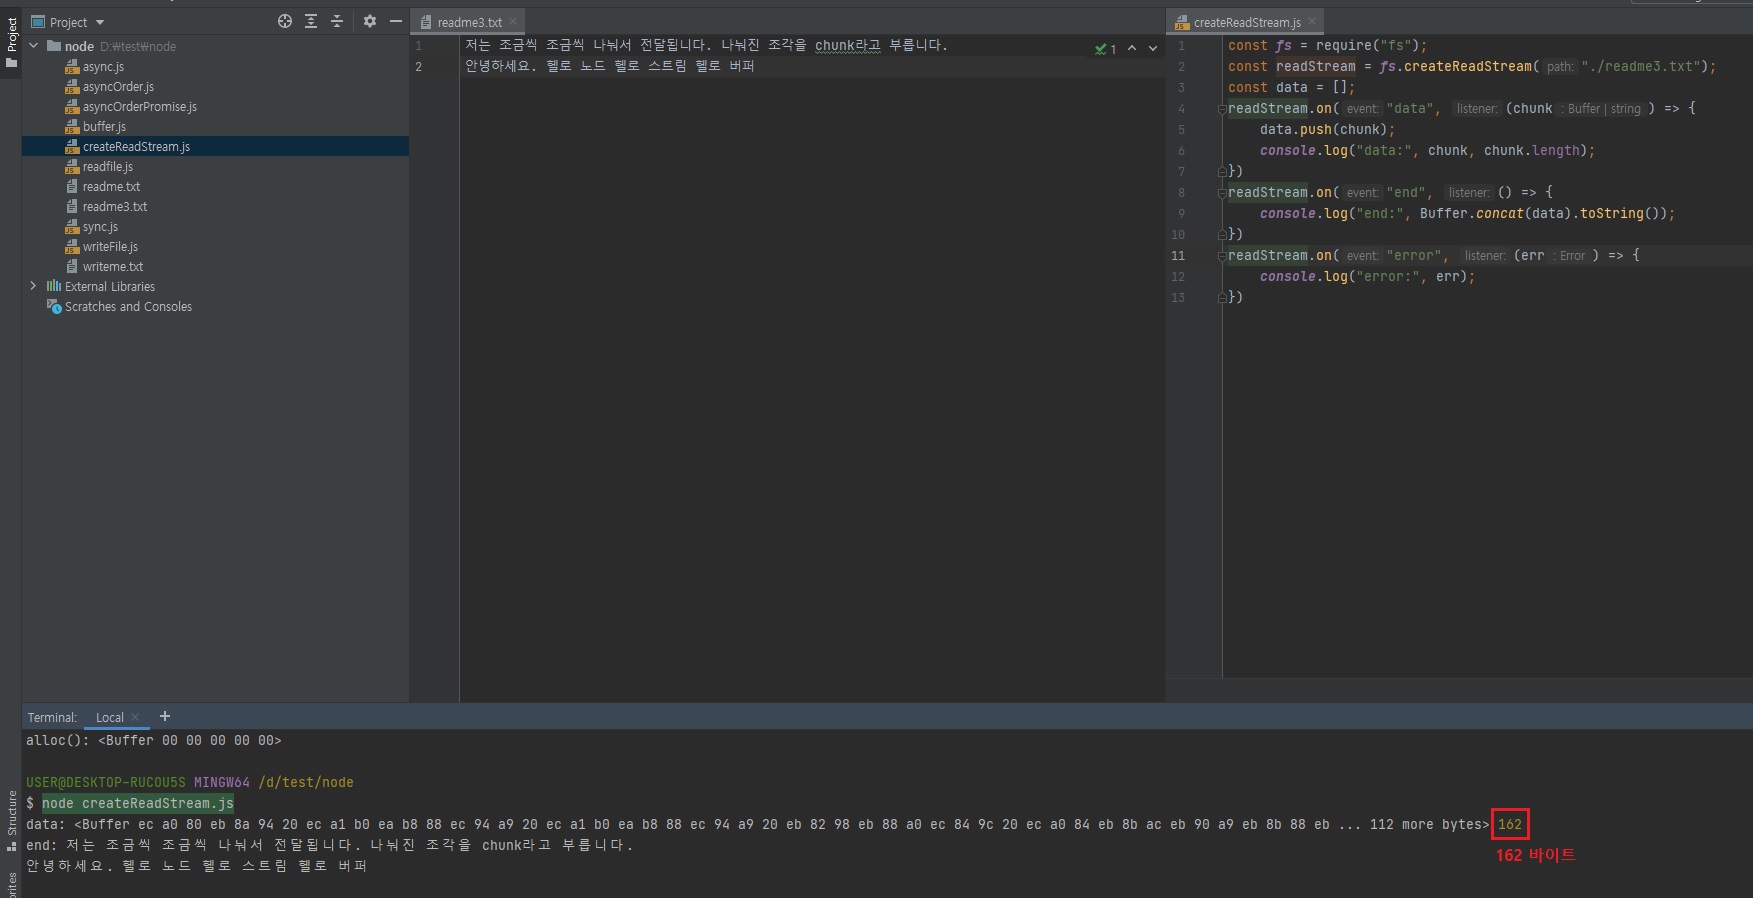Select readme.txt in project tree
This screenshot has width=1753, height=898.
111,187
